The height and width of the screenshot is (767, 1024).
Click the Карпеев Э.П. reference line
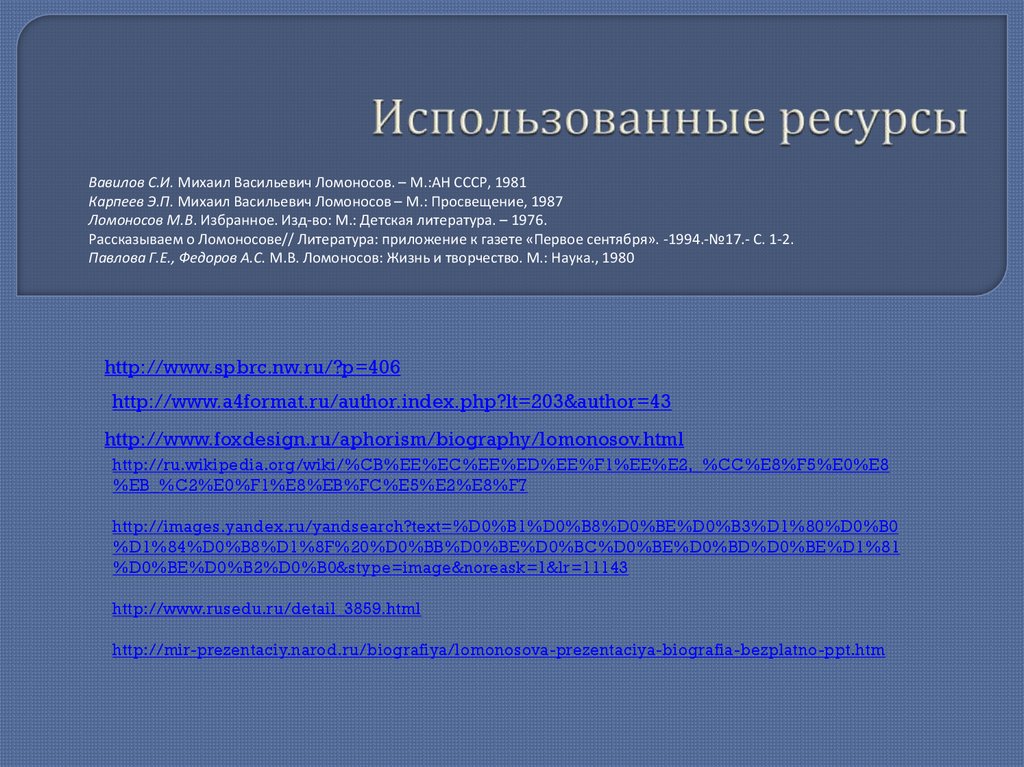point(325,201)
